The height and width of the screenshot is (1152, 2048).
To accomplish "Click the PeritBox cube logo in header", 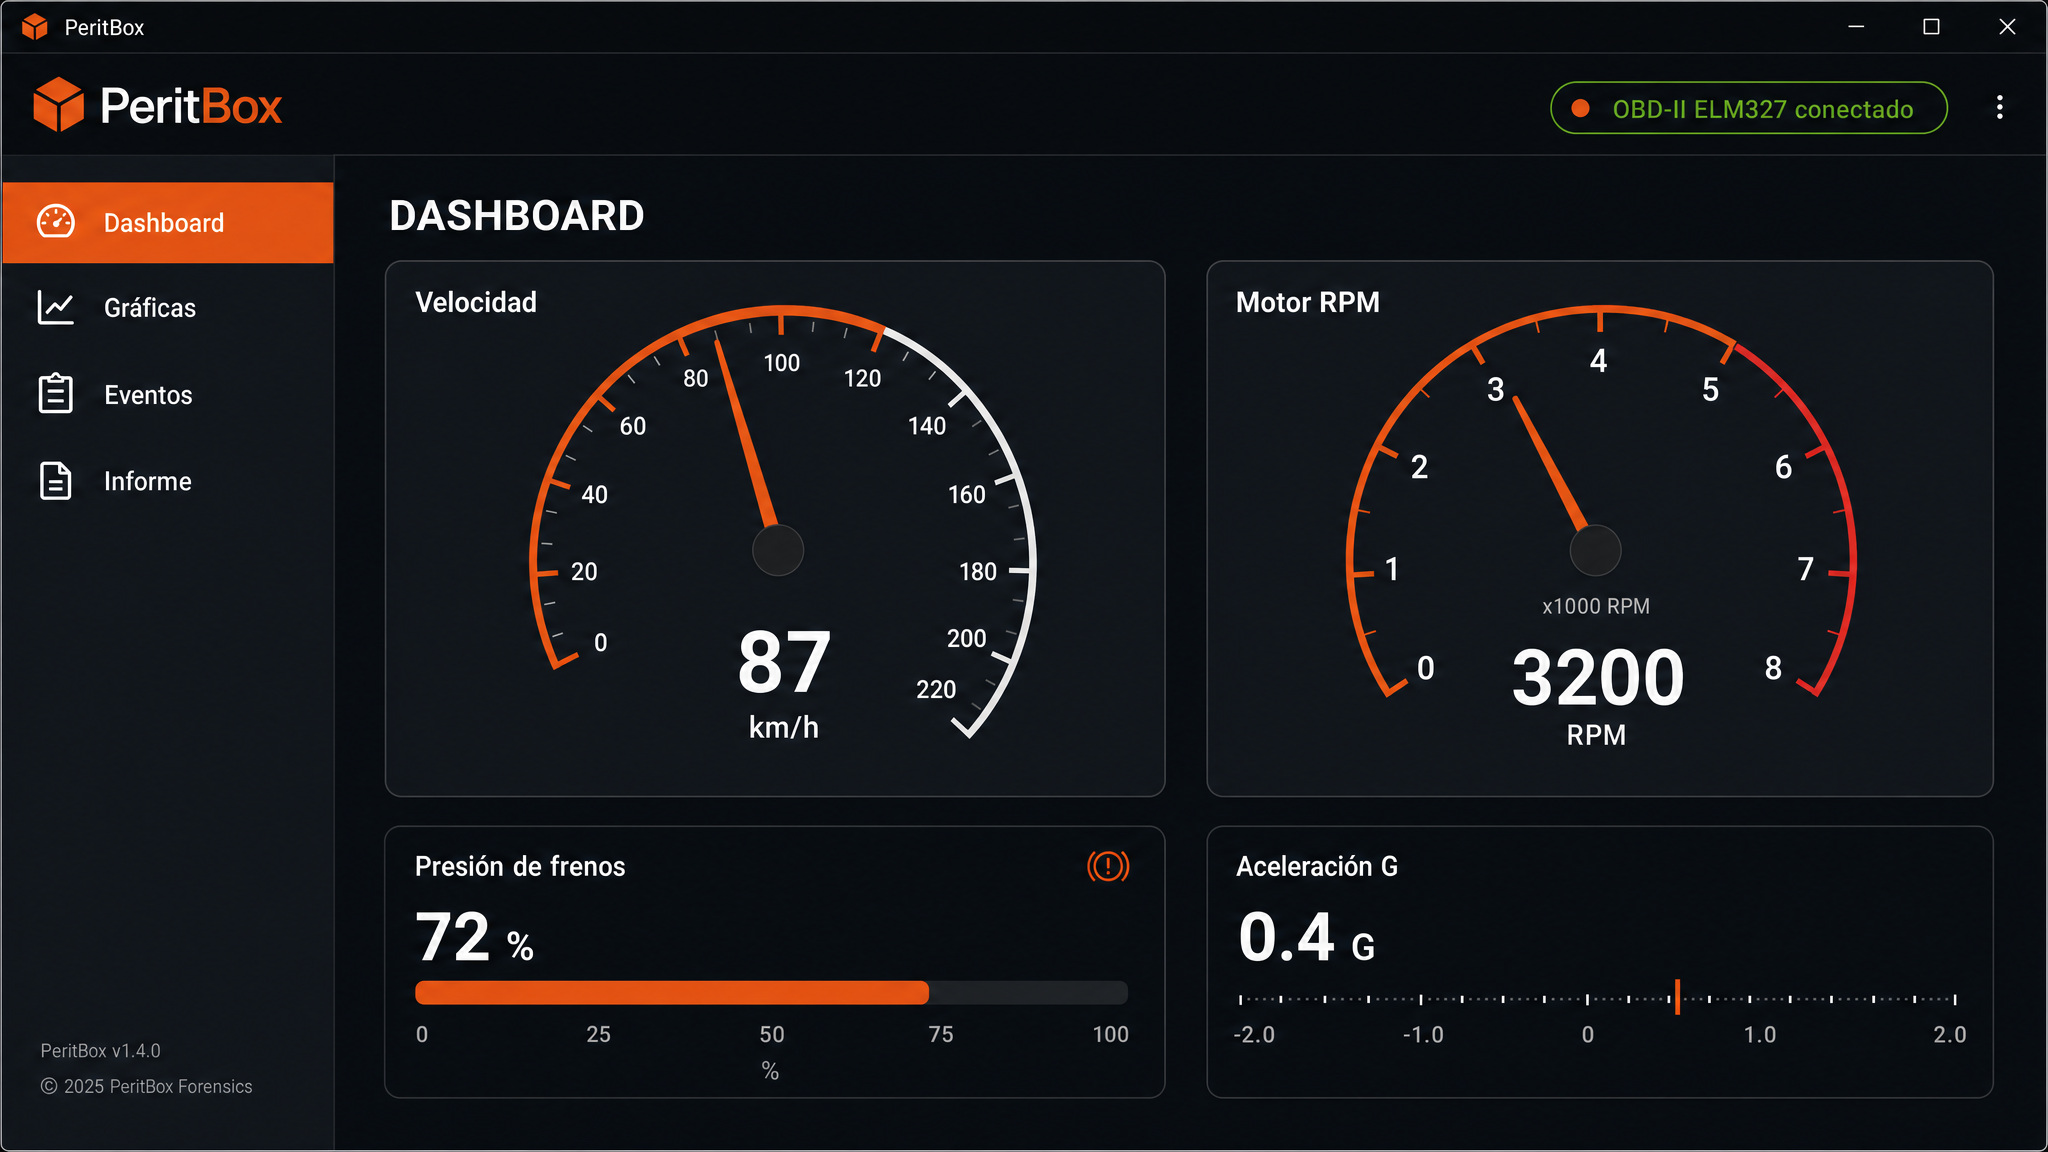I will click(58, 105).
